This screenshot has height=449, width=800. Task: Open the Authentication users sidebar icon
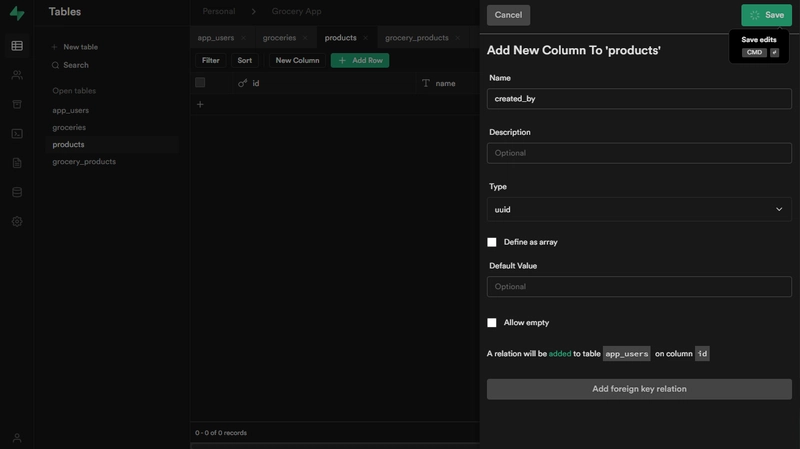click(17, 75)
